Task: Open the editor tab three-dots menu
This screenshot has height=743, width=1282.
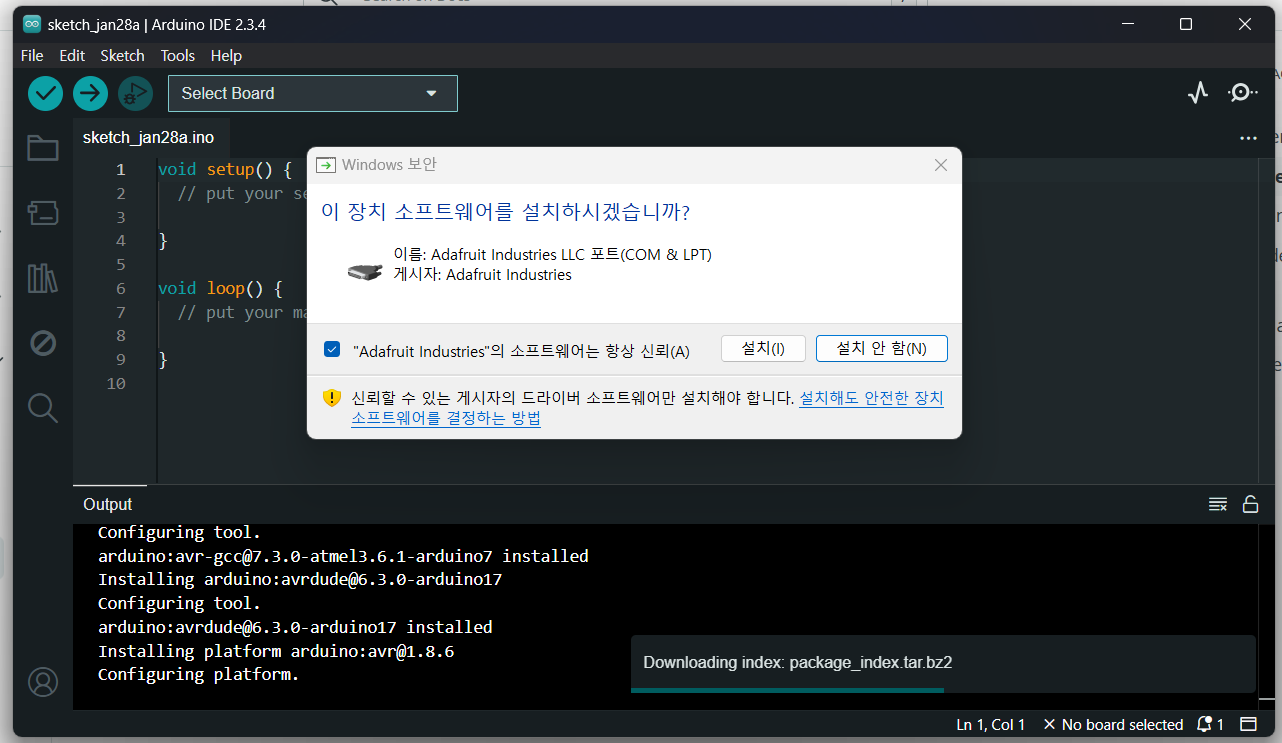Action: (1248, 138)
